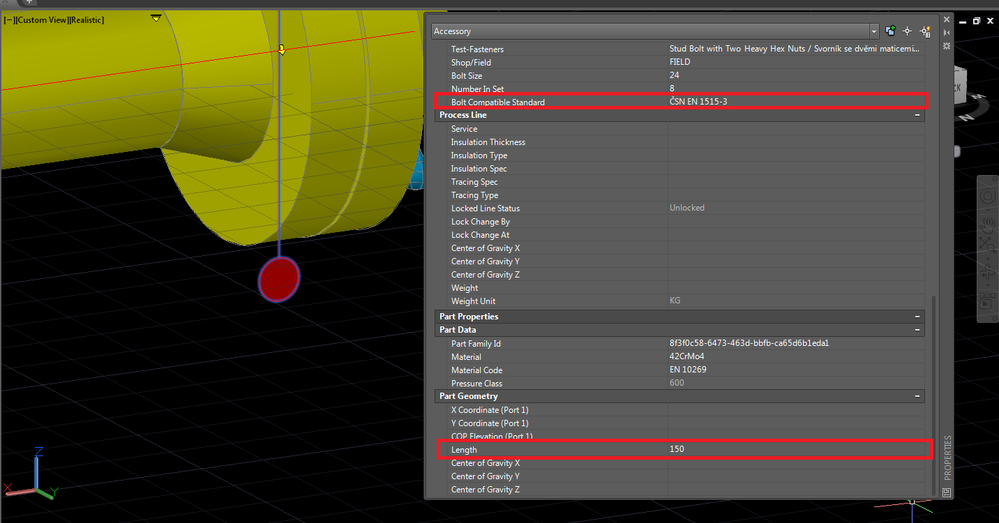The height and width of the screenshot is (523, 999).
Task: Click Shop/Field value FIELD
Action: (680, 62)
